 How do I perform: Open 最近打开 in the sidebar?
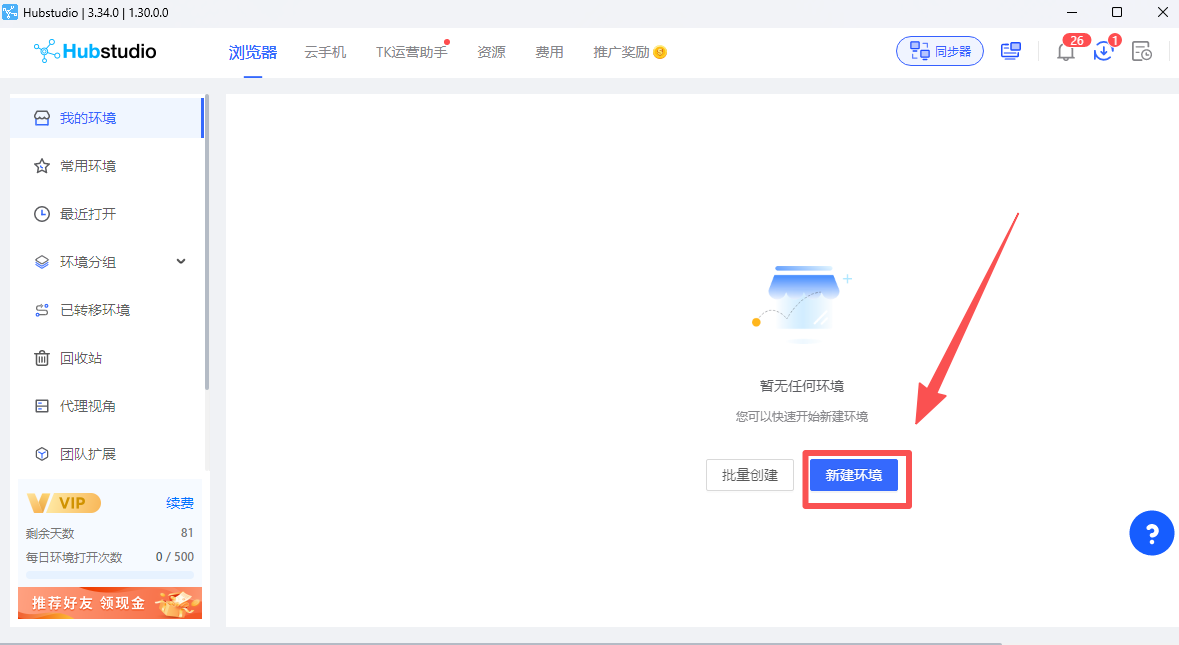88,214
